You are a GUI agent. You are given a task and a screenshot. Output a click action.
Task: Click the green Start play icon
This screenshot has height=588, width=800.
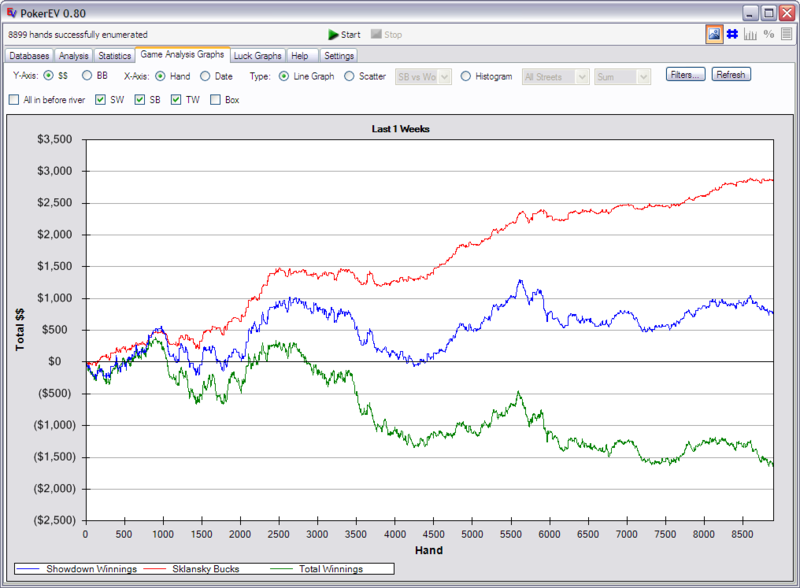click(333, 35)
